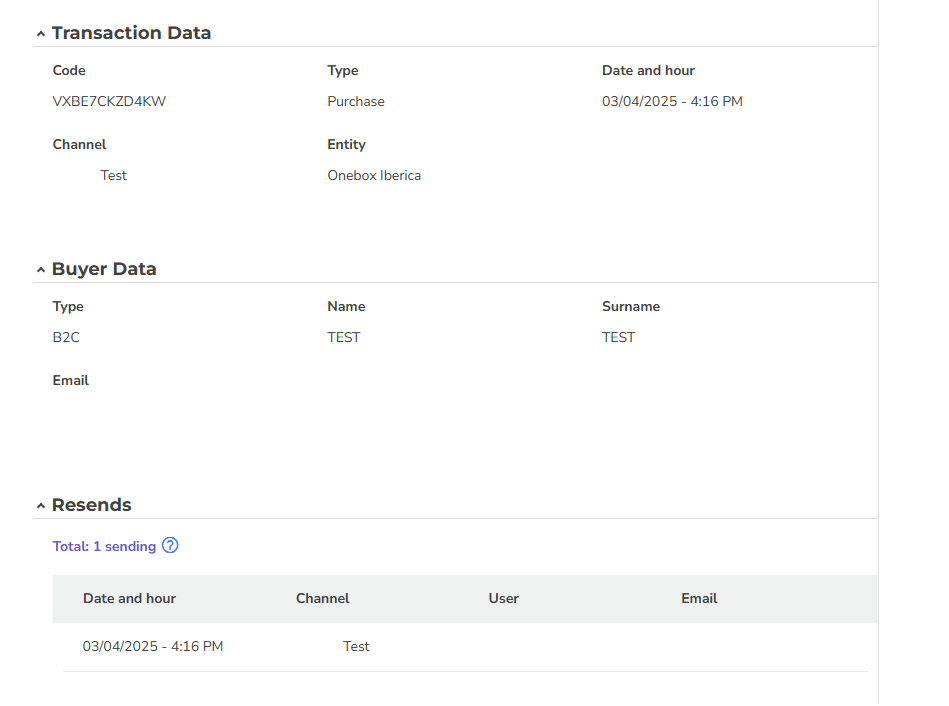Click the transaction date 03/04/2025 - 4:16 PM value

point(672,101)
